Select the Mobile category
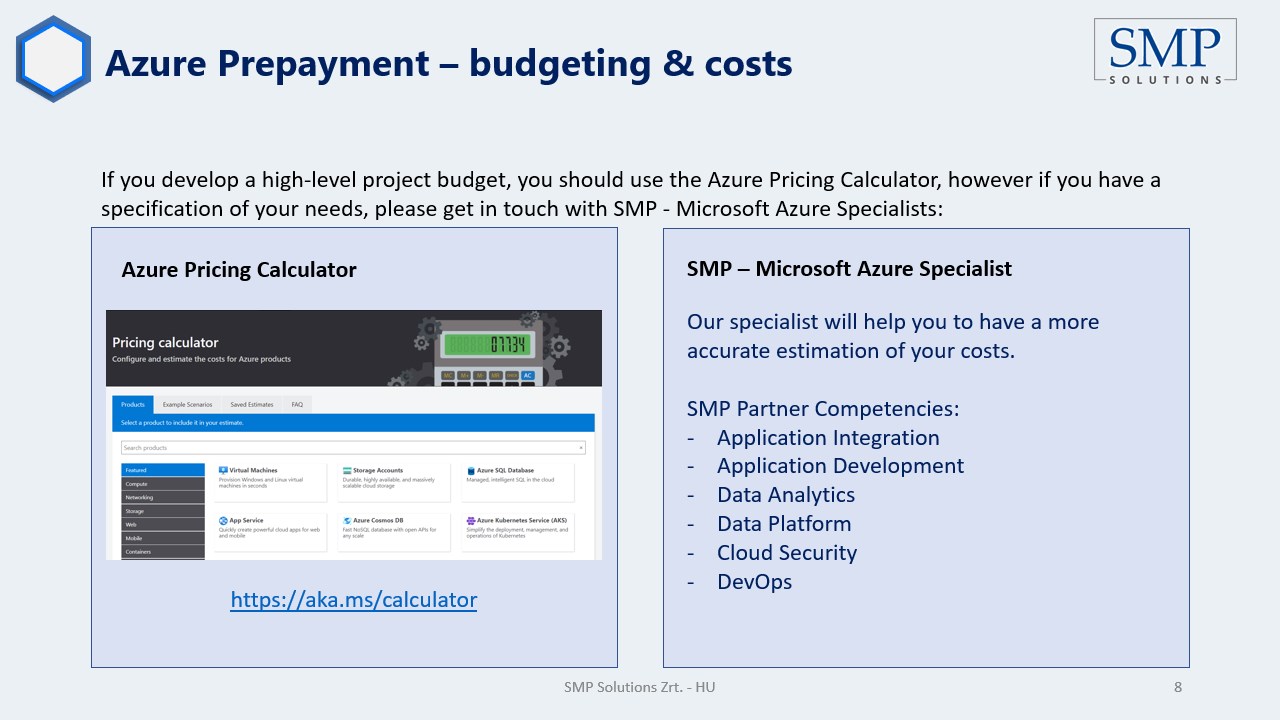 163,538
